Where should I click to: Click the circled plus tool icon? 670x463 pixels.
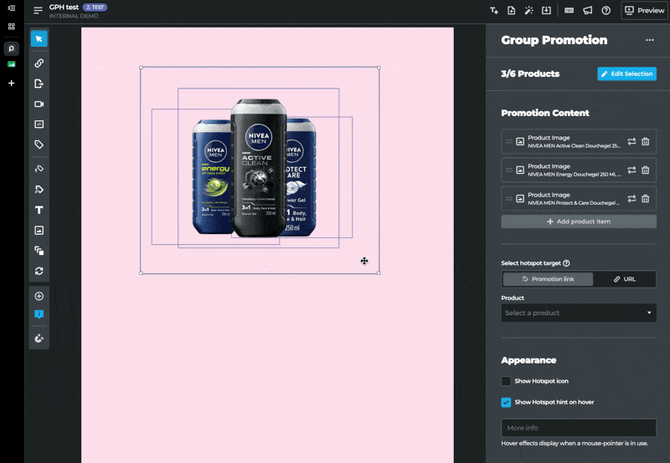39,296
